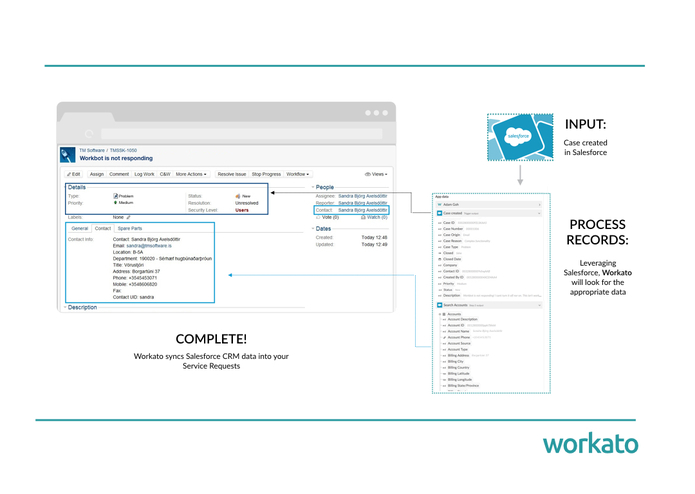This screenshot has height=494, width=695.
Task: Click the Edit button in Jira toolbar
Action: coord(74,174)
